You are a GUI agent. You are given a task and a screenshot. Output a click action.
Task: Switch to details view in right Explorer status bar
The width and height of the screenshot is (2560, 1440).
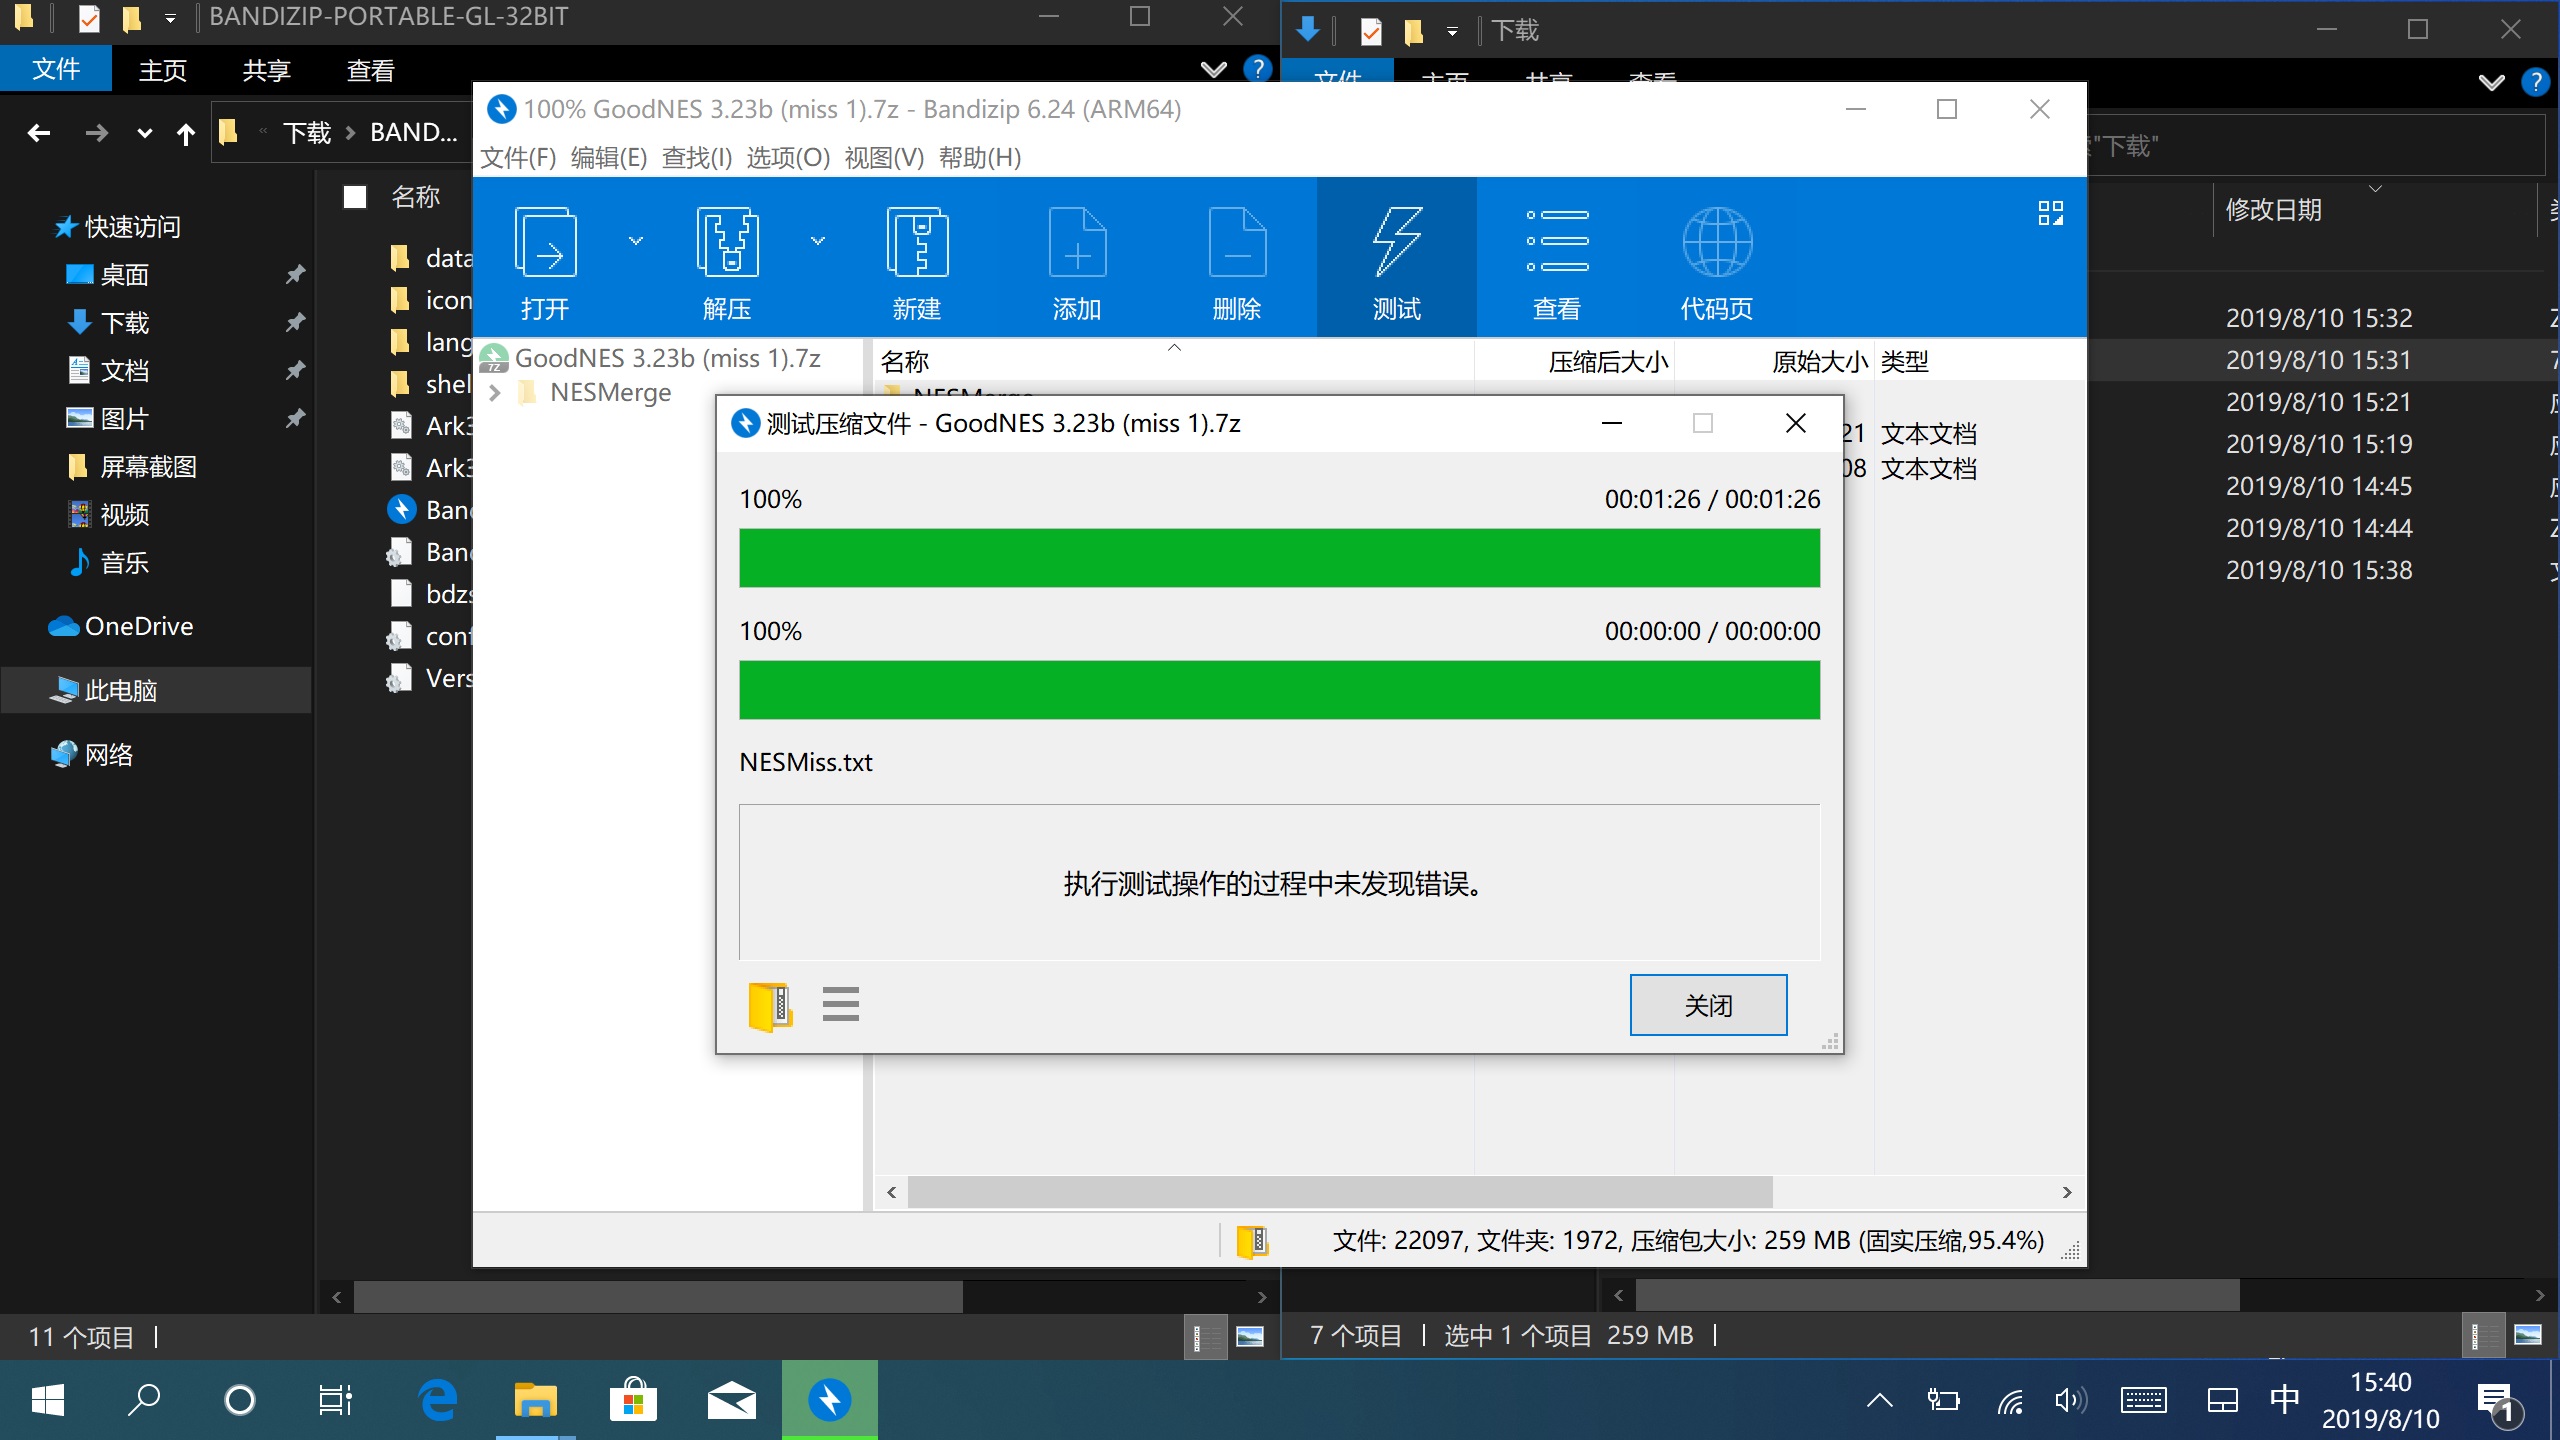2483,1336
